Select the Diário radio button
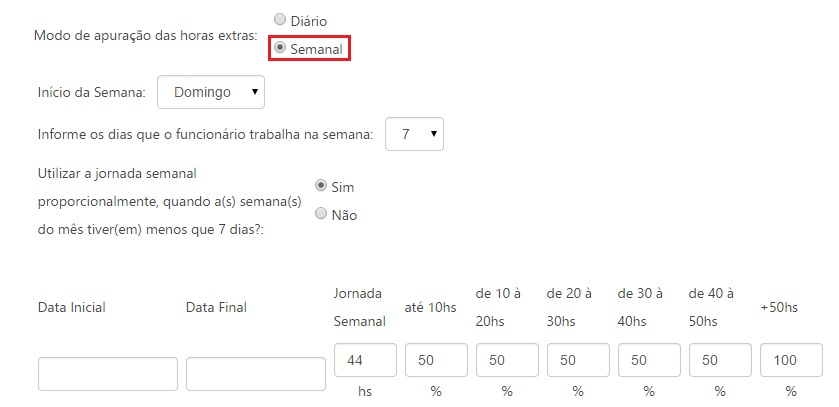Image resolution: width=839 pixels, height=407 pixels. tap(280, 20)
